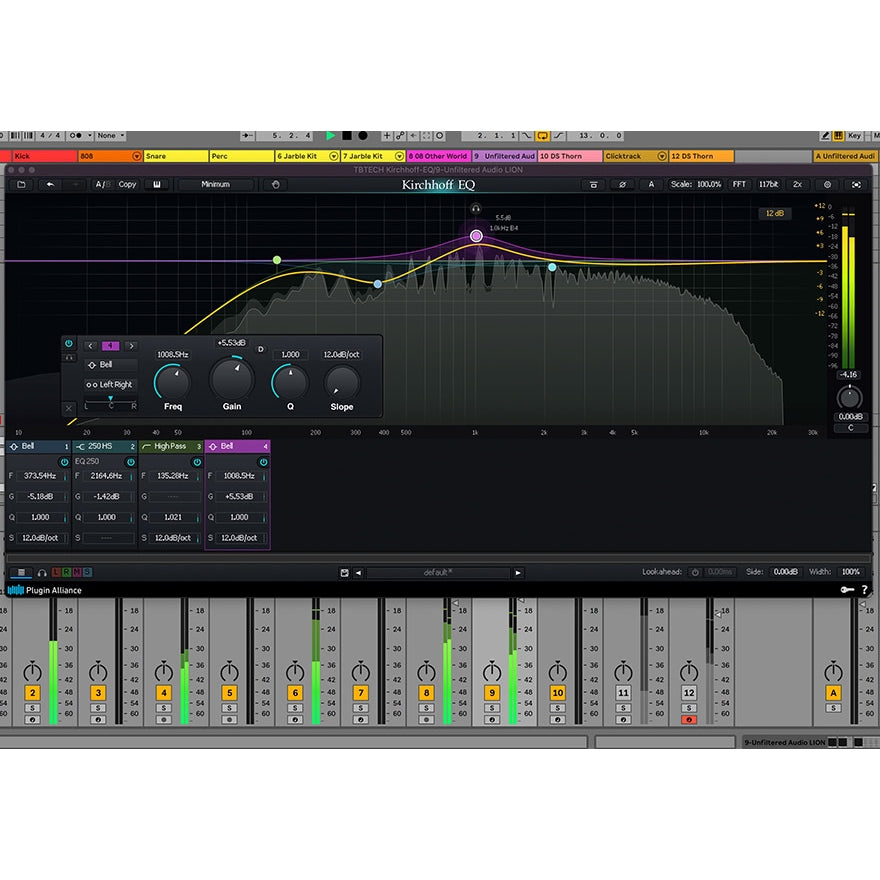Open Plugin Alliance help via question mark icon

(864, 590)
